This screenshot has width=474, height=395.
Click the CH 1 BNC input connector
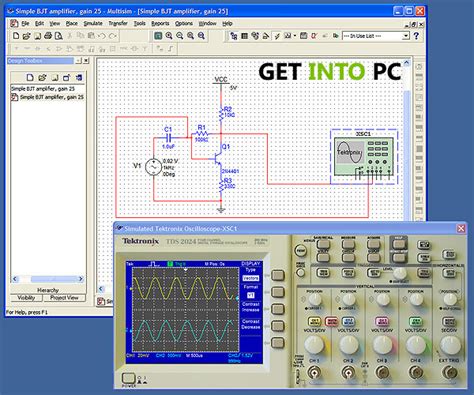tap(314, 373)
